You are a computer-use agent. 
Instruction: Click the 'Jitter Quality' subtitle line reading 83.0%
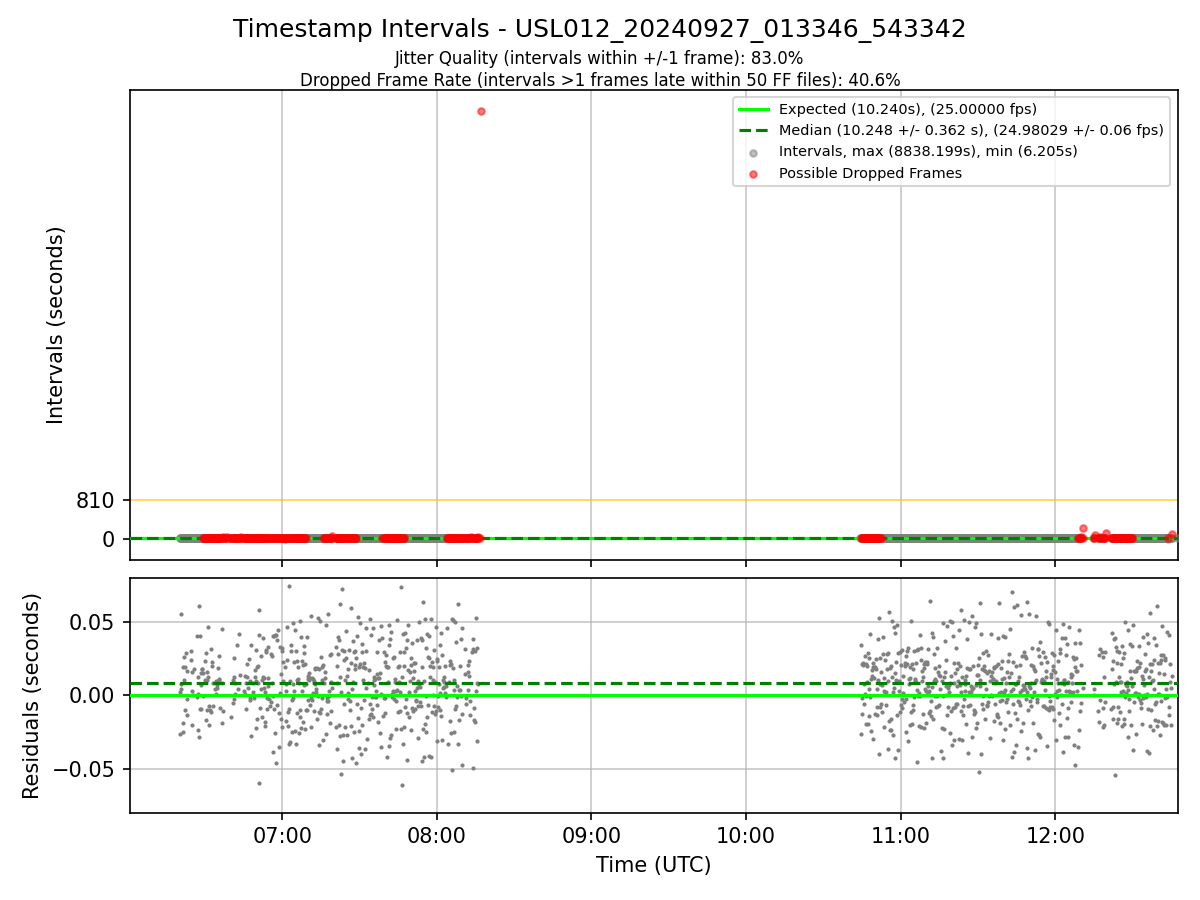click(599, 58)
